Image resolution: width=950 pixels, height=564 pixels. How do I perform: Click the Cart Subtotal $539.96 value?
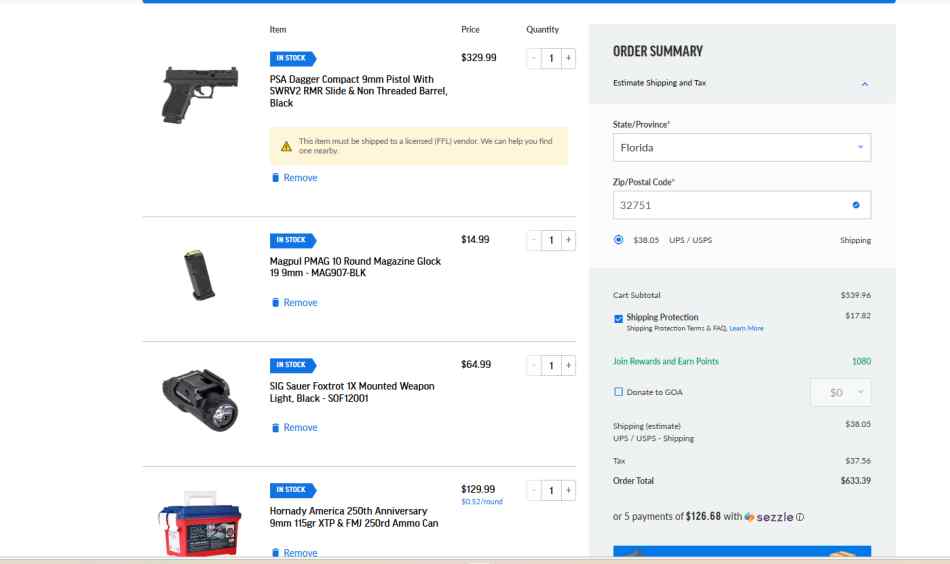tap(855, 295)
